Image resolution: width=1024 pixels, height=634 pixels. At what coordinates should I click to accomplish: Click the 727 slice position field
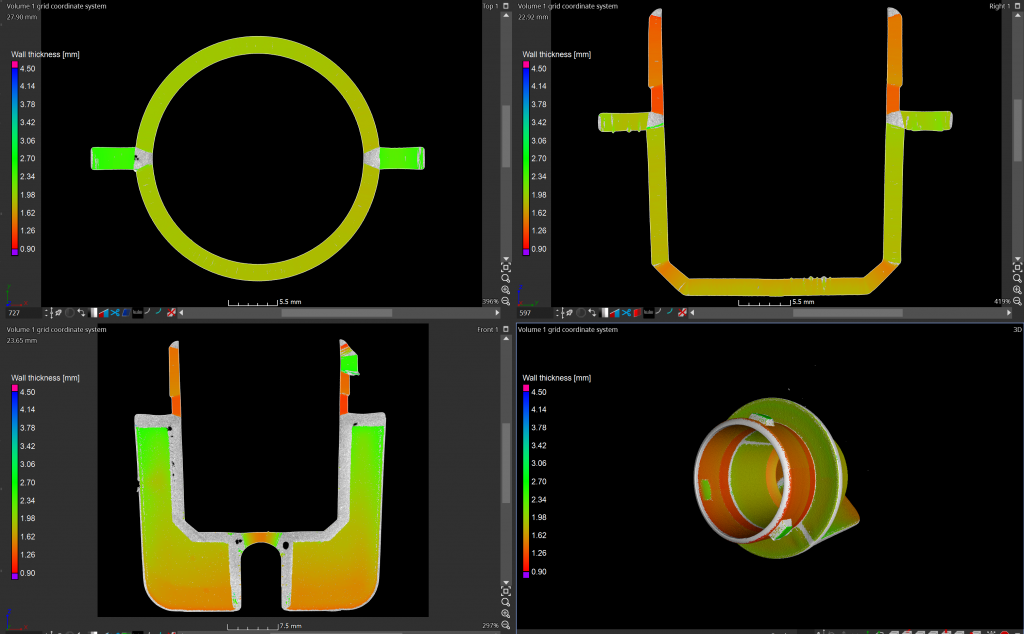point(22,313)
